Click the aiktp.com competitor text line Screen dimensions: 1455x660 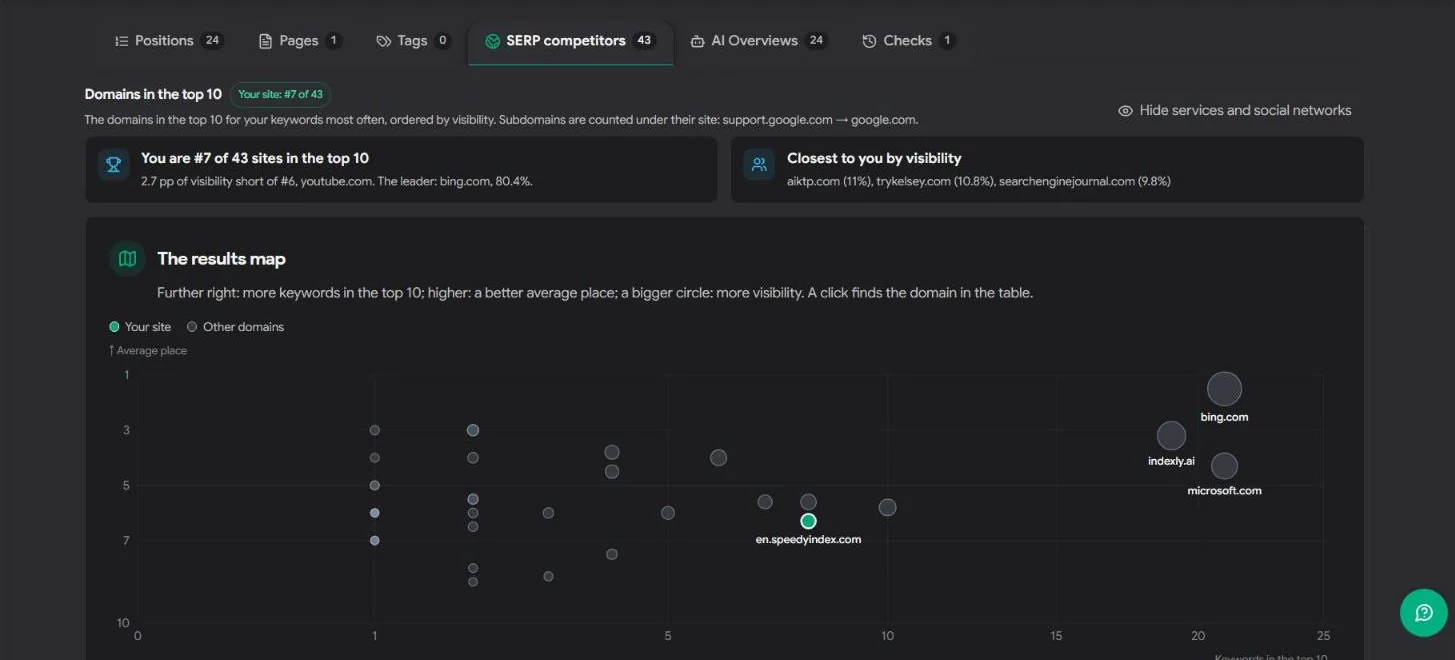(x=979, y=182)
